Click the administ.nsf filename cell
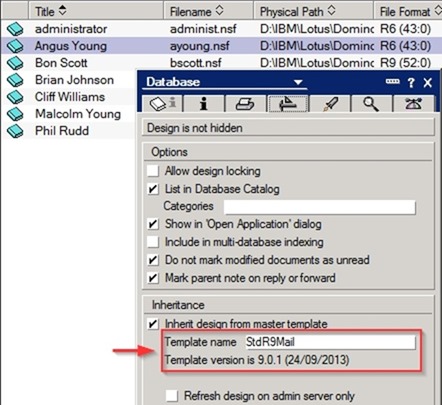The height and width of the screenshot is (405, 442). [203, 29]
